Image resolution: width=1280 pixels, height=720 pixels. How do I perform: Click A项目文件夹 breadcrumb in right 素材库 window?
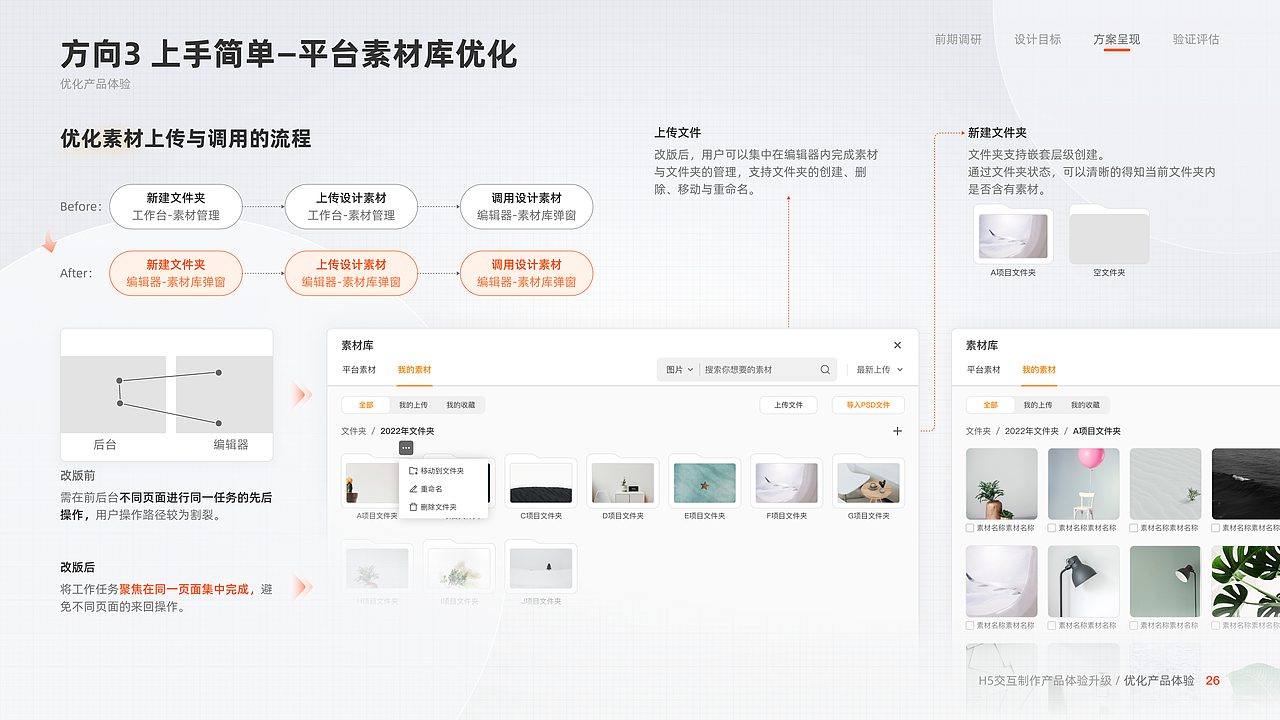coord(1097,431)
